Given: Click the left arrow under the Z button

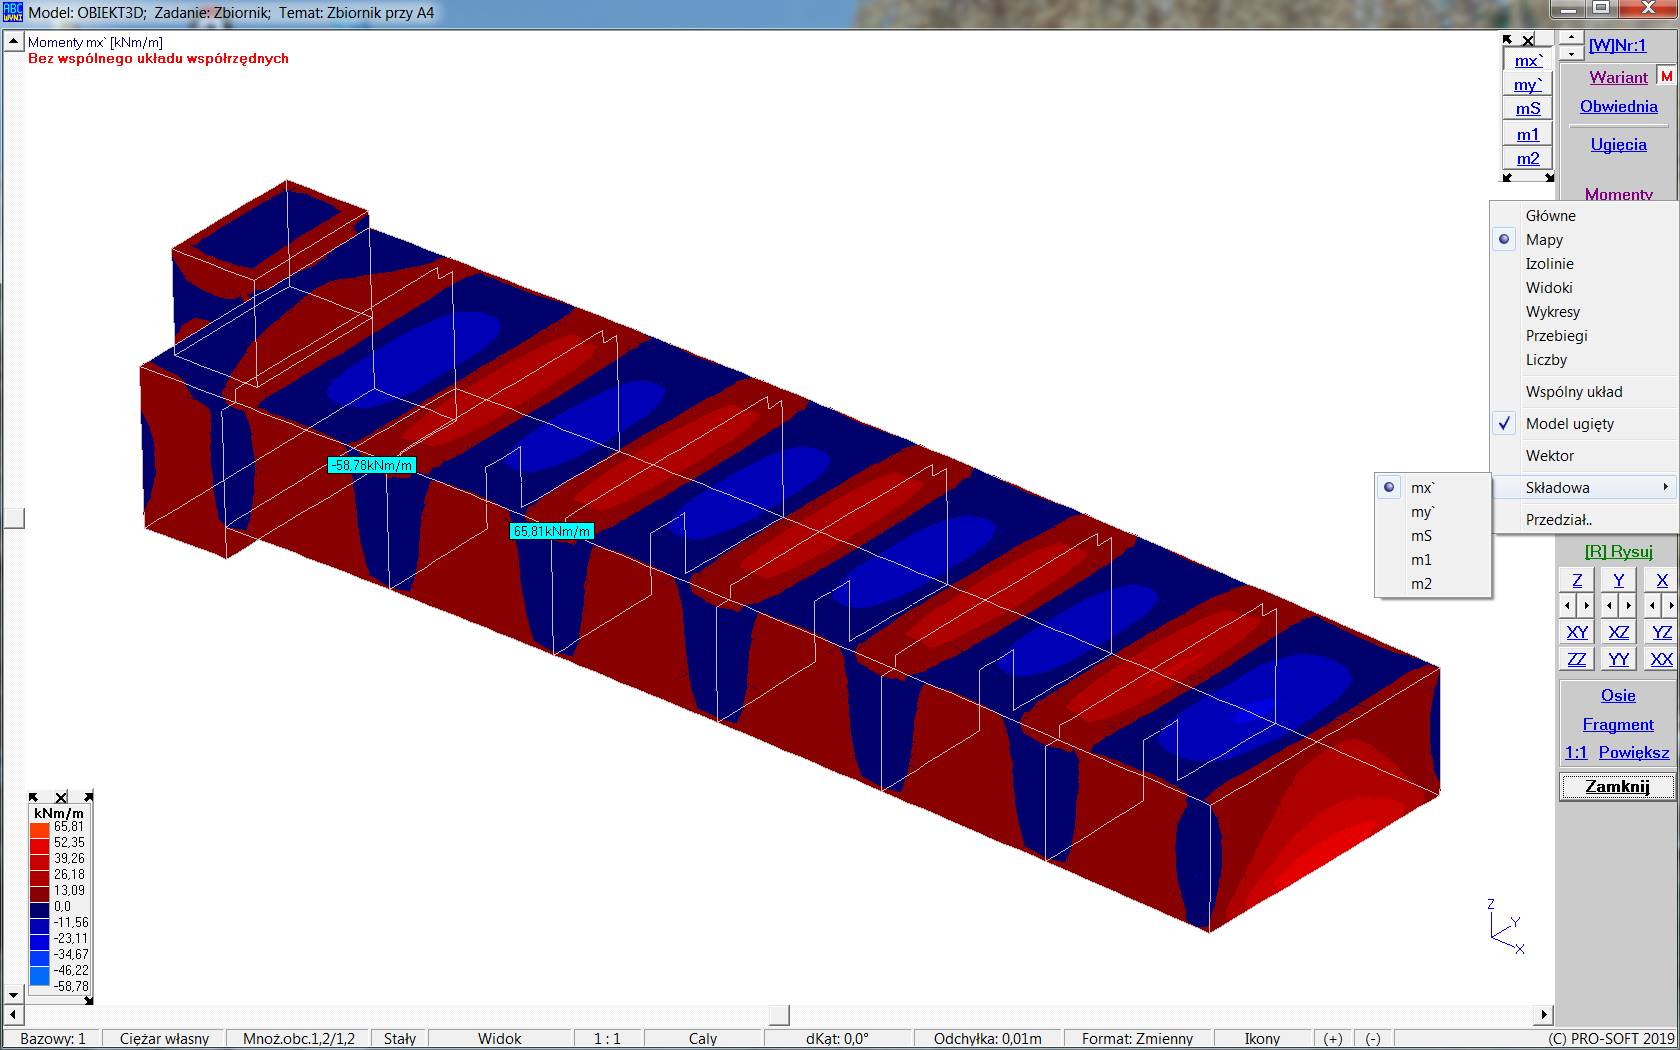Looking at the screenshot, I should (x=1568, y=605).
